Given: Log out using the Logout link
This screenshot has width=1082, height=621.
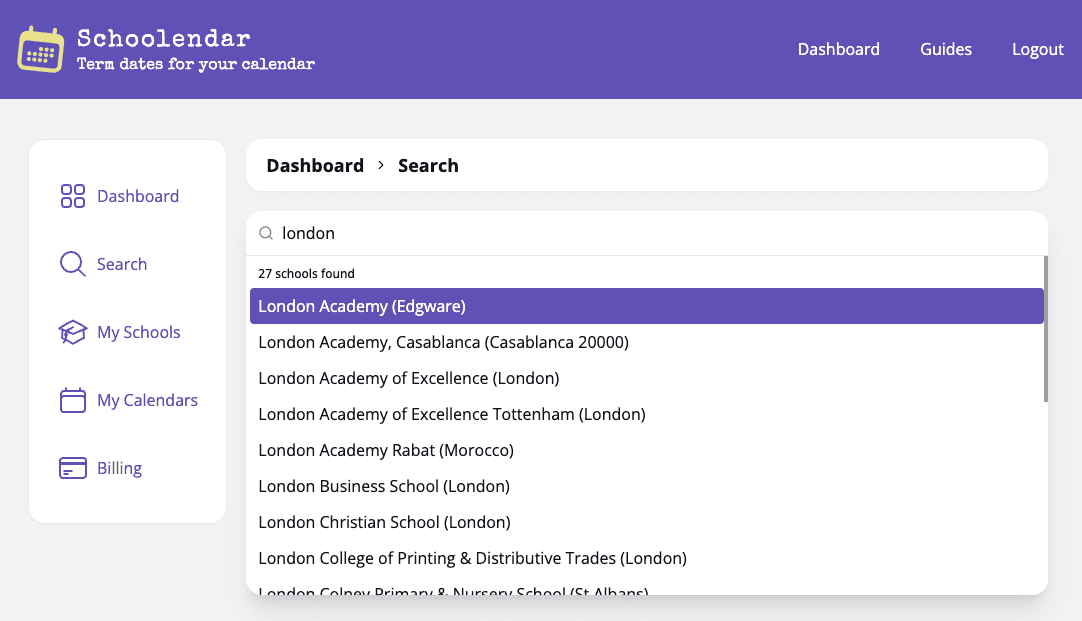Looking at the screenshot, I should (1037, 49).
